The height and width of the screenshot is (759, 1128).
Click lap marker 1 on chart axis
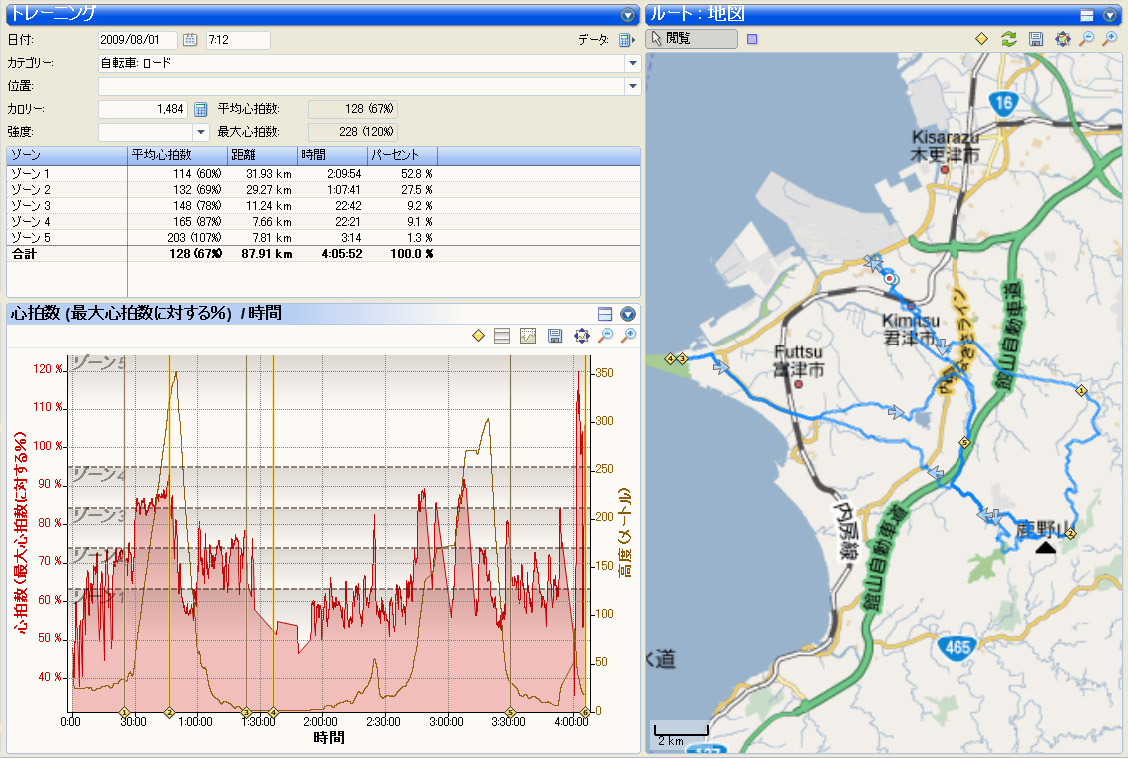point(124,712)
